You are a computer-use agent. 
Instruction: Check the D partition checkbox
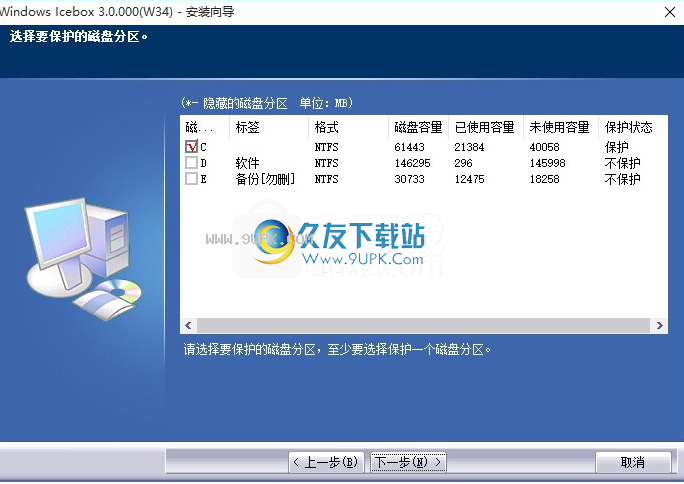click(x=191, y=163)
